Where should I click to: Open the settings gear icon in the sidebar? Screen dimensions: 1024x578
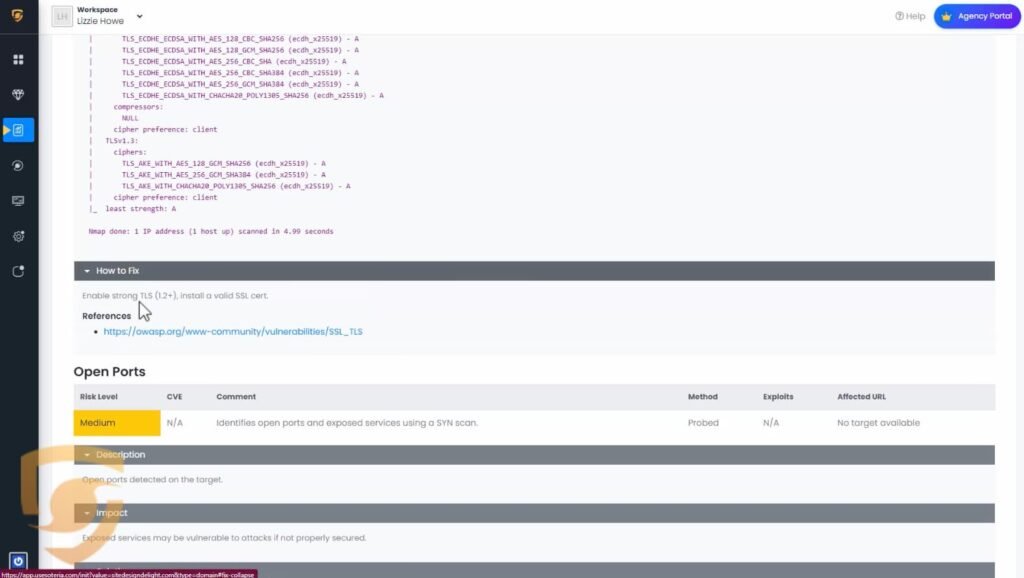pos(18,236)
